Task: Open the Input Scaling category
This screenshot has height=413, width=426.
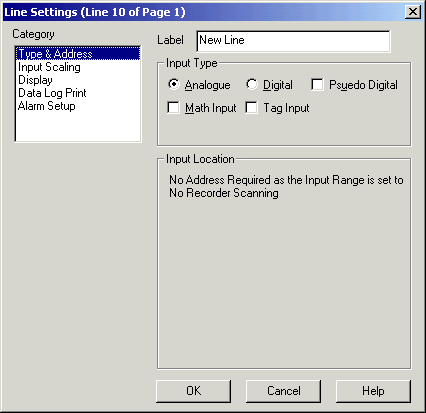Action: [49, 67]
